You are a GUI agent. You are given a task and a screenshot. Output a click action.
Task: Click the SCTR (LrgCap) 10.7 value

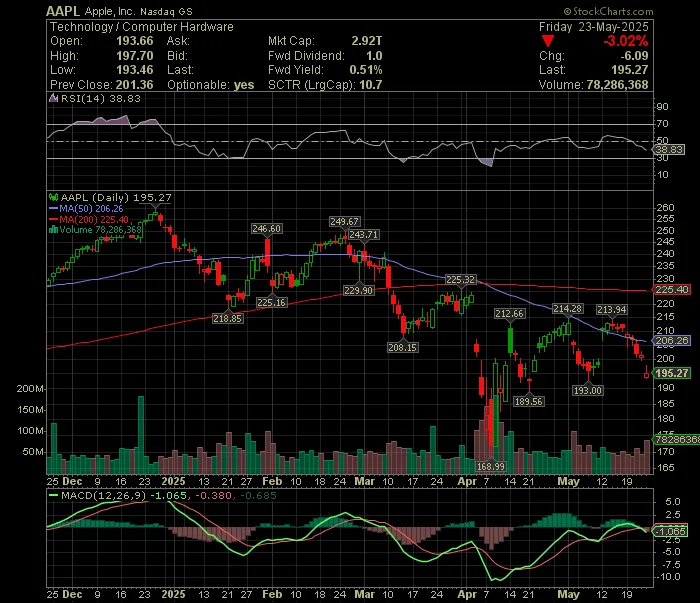(x=371, y=84)
